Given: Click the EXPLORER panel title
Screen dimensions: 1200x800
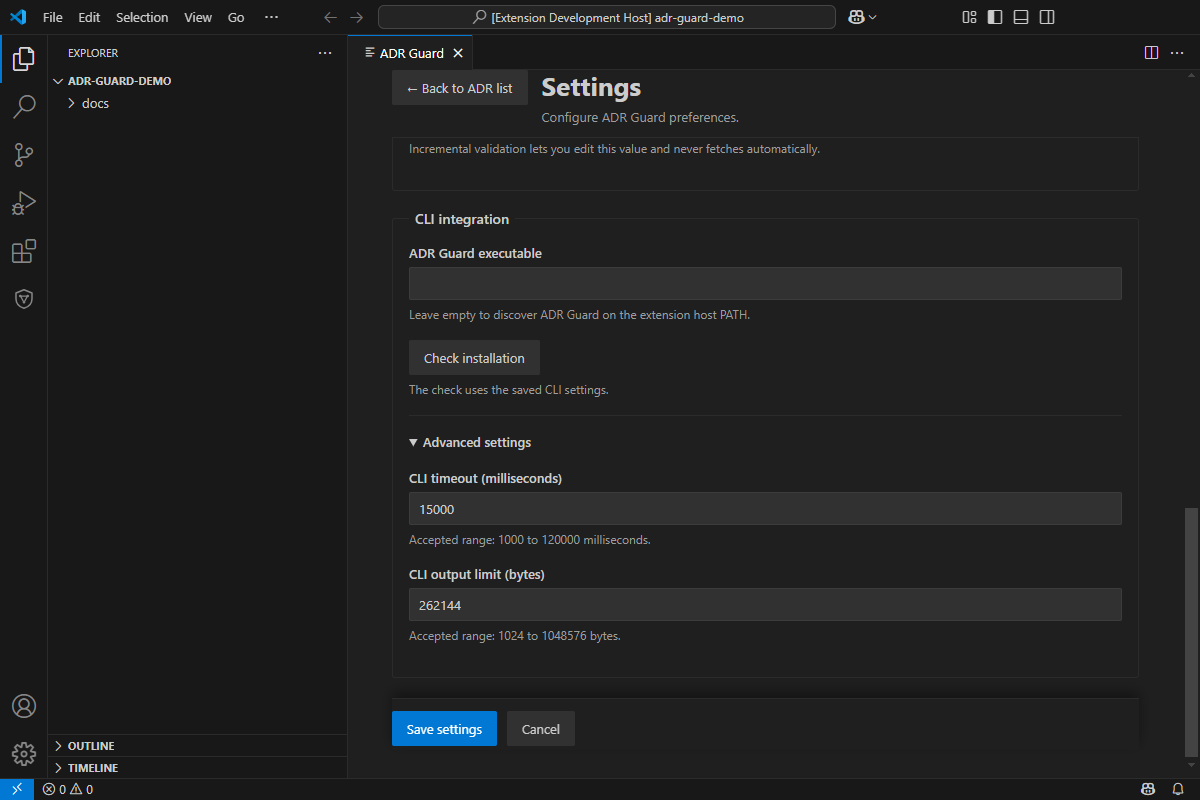Looking at the screenshot, I should tap(93, 53).
